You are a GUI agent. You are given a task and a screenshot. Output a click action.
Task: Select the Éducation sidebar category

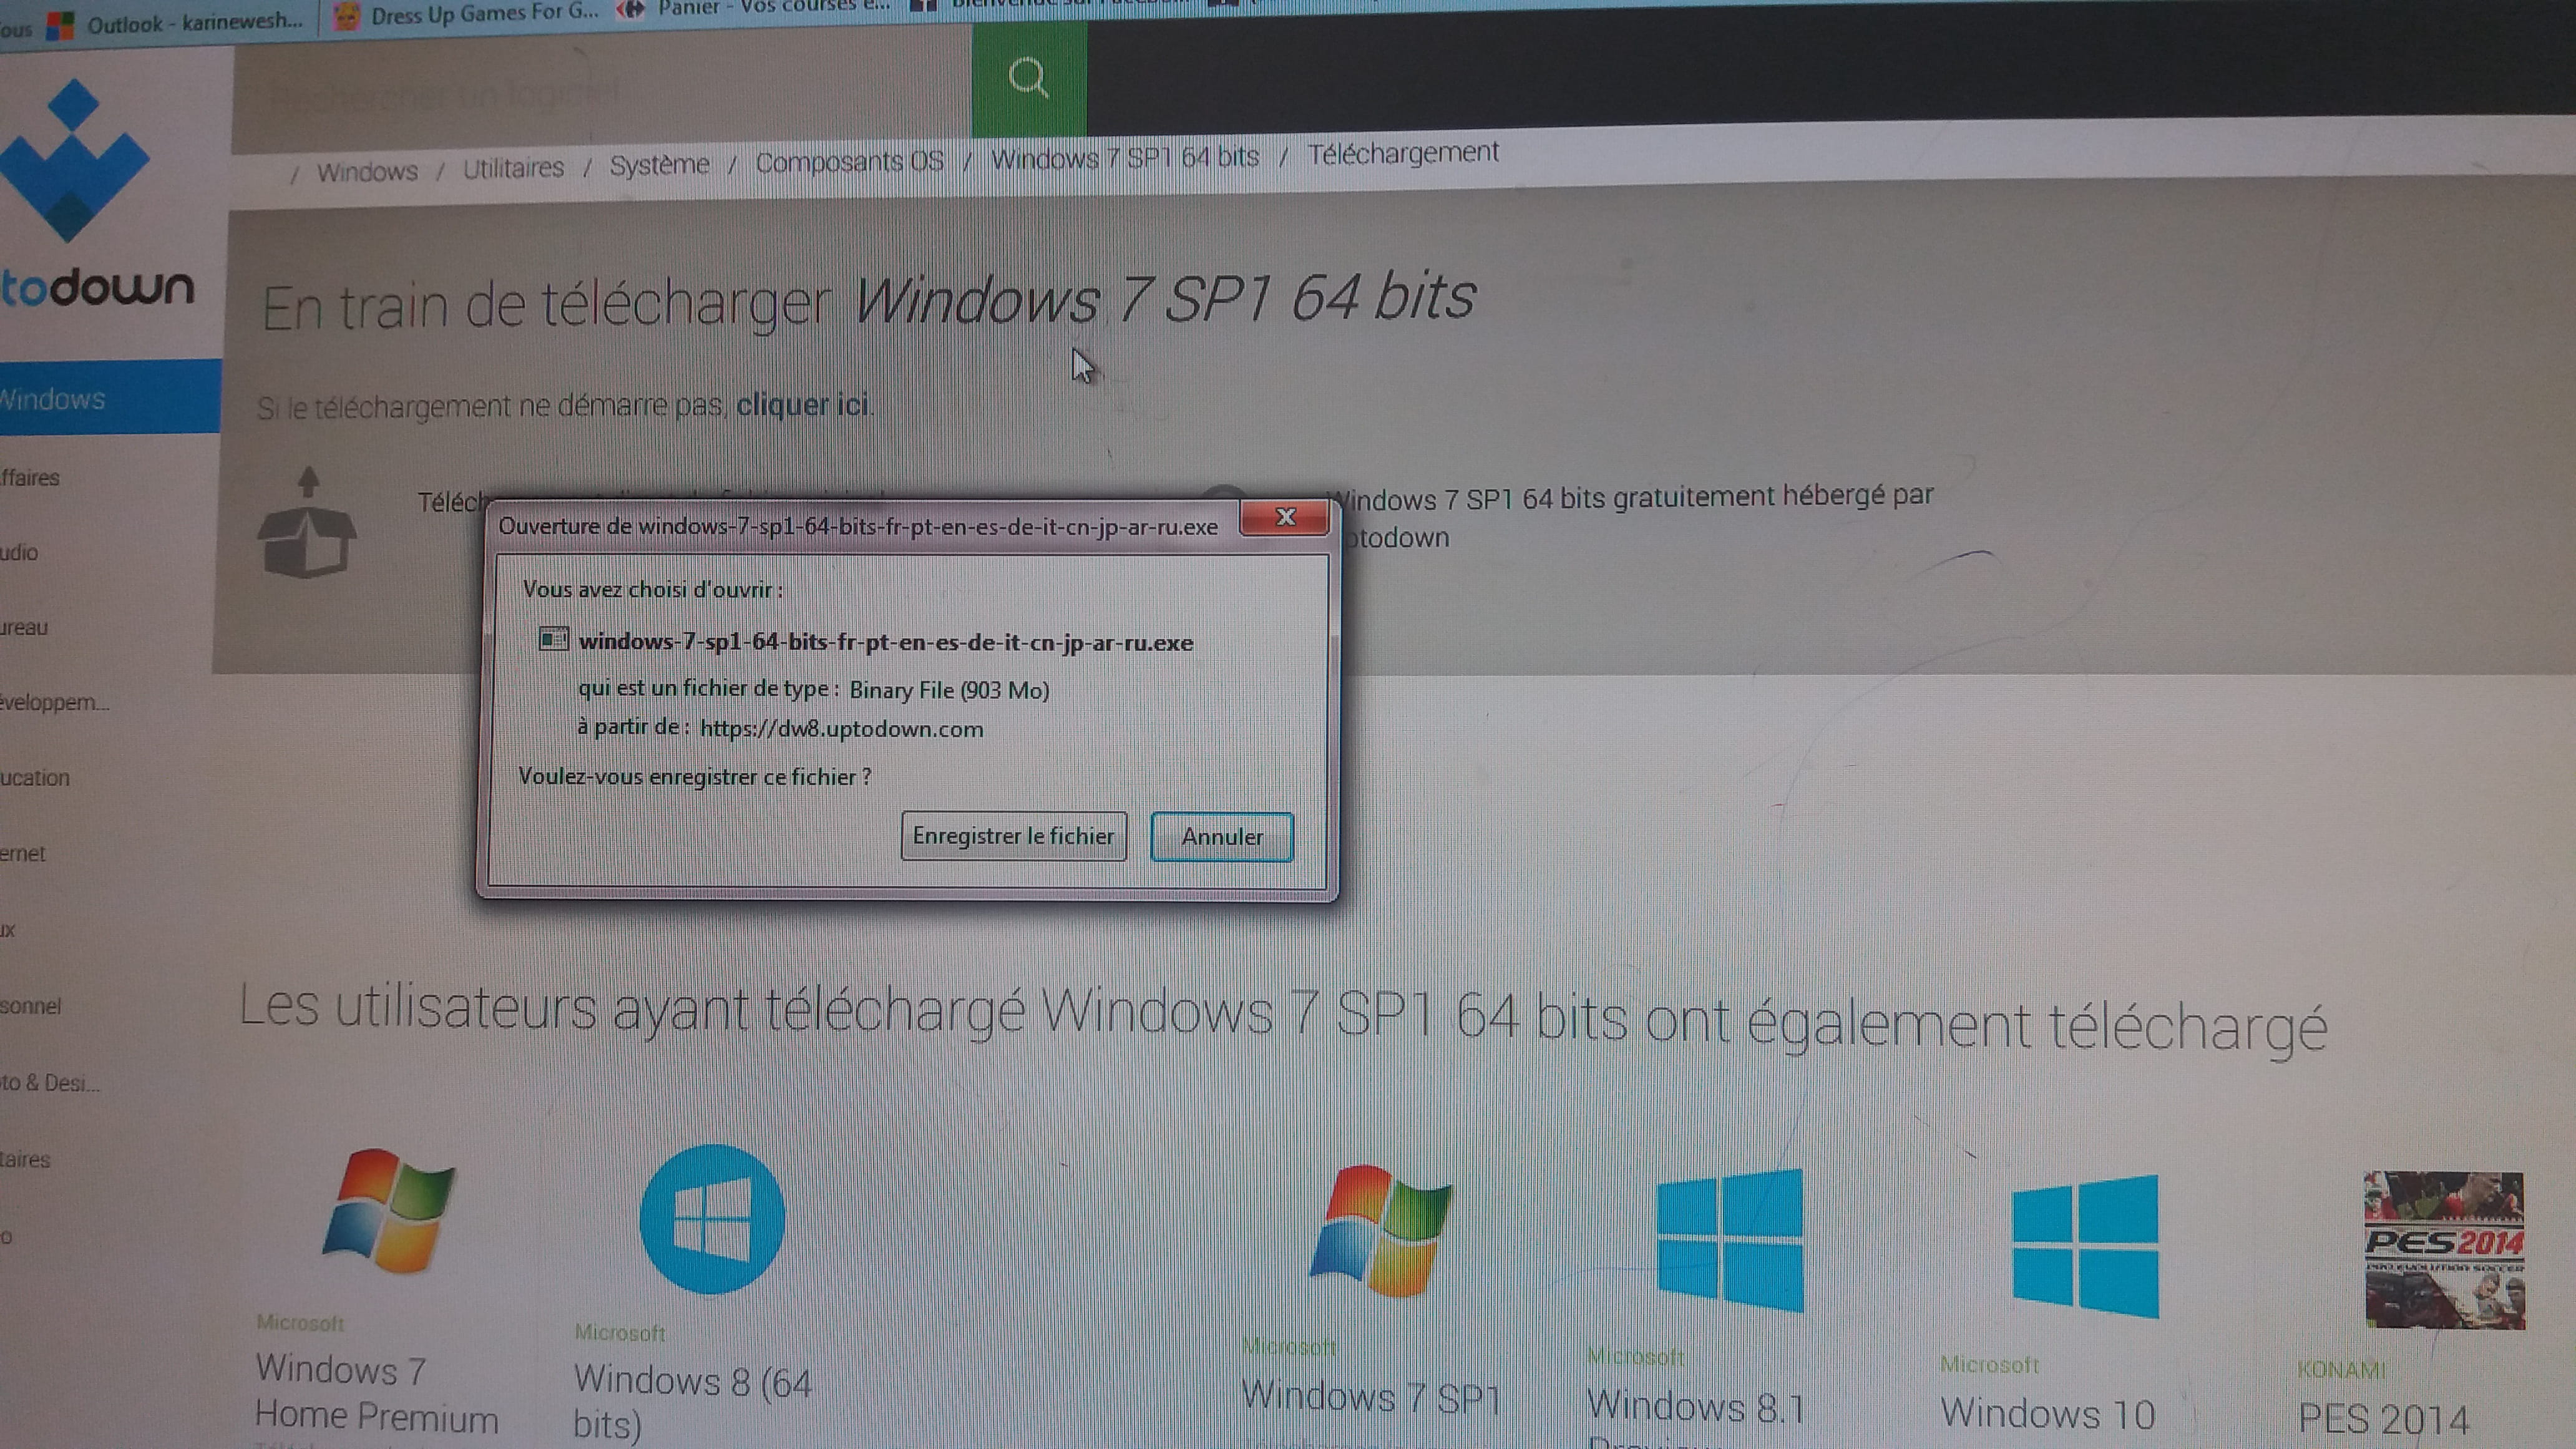coord(35,778)
